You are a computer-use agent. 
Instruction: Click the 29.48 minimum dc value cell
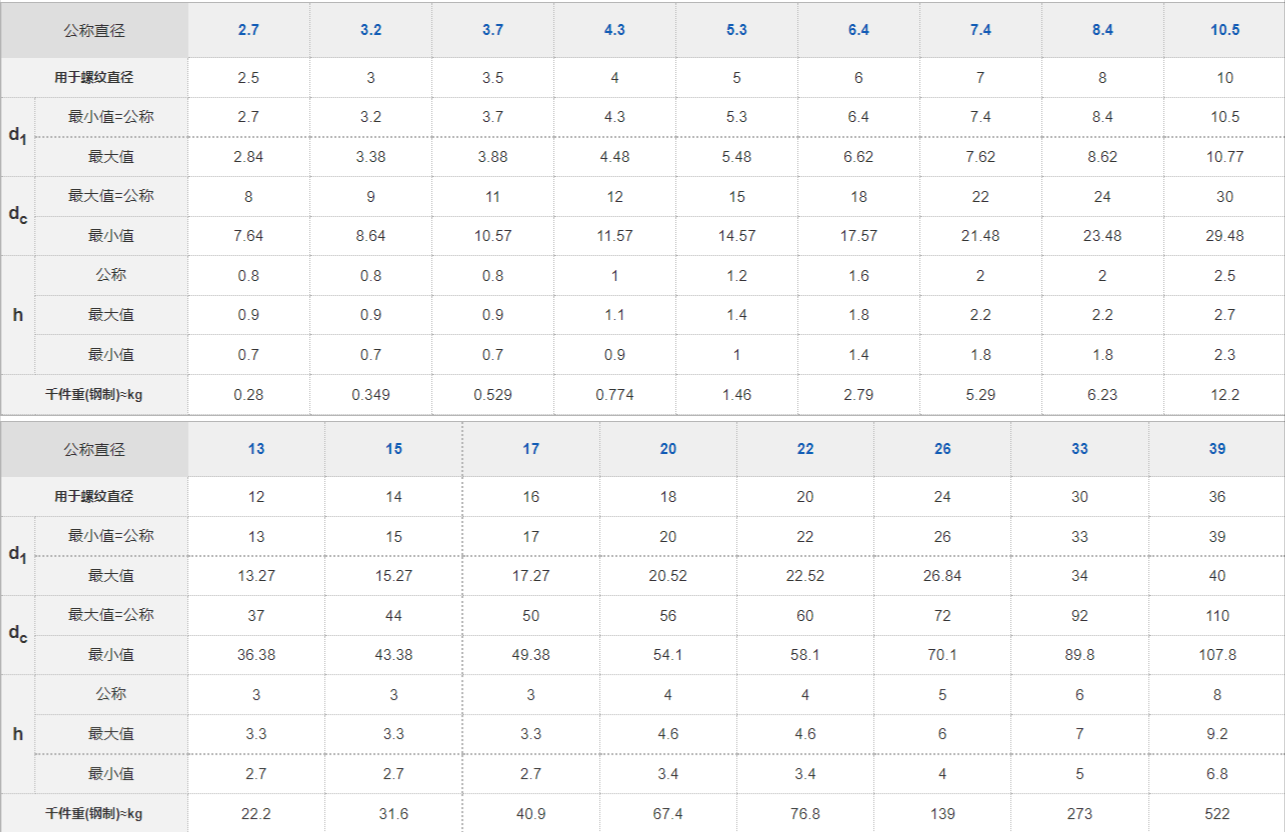click(x=1225, y=236)
